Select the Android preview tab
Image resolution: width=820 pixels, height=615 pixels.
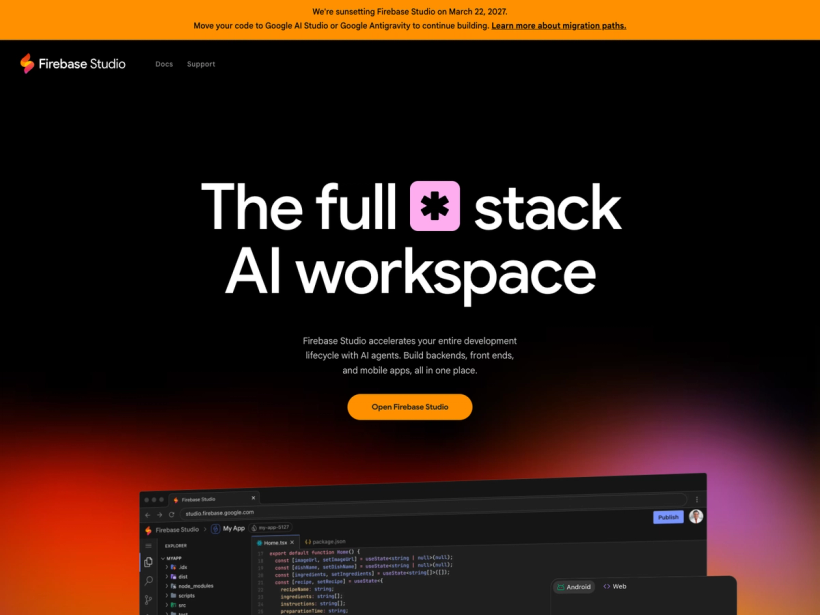(x=574, y=587)
